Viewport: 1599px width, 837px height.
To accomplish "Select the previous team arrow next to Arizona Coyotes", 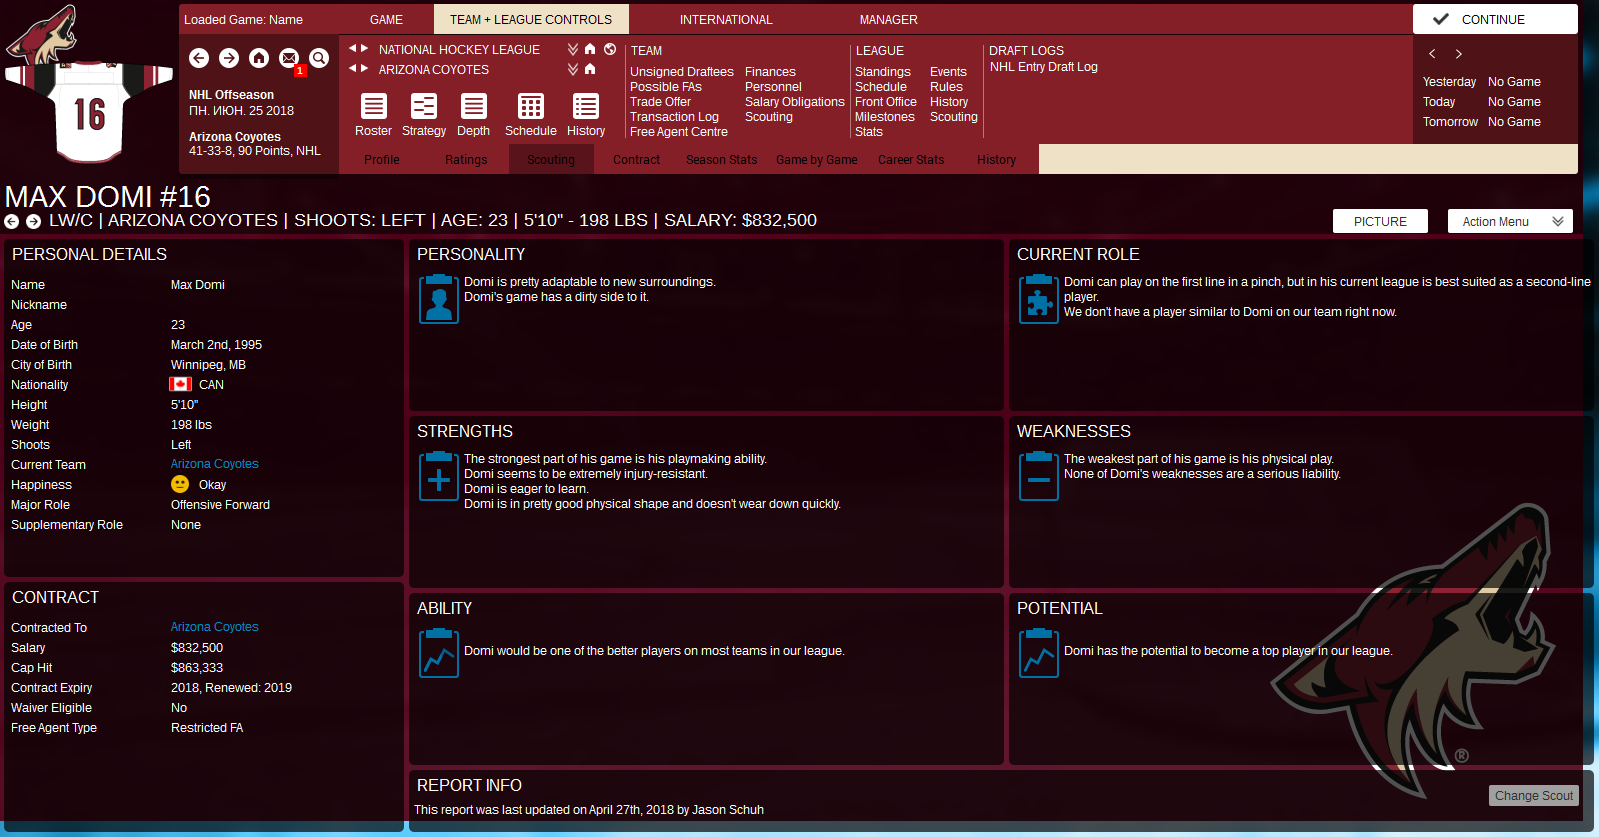I will click(x=352, y=68).
